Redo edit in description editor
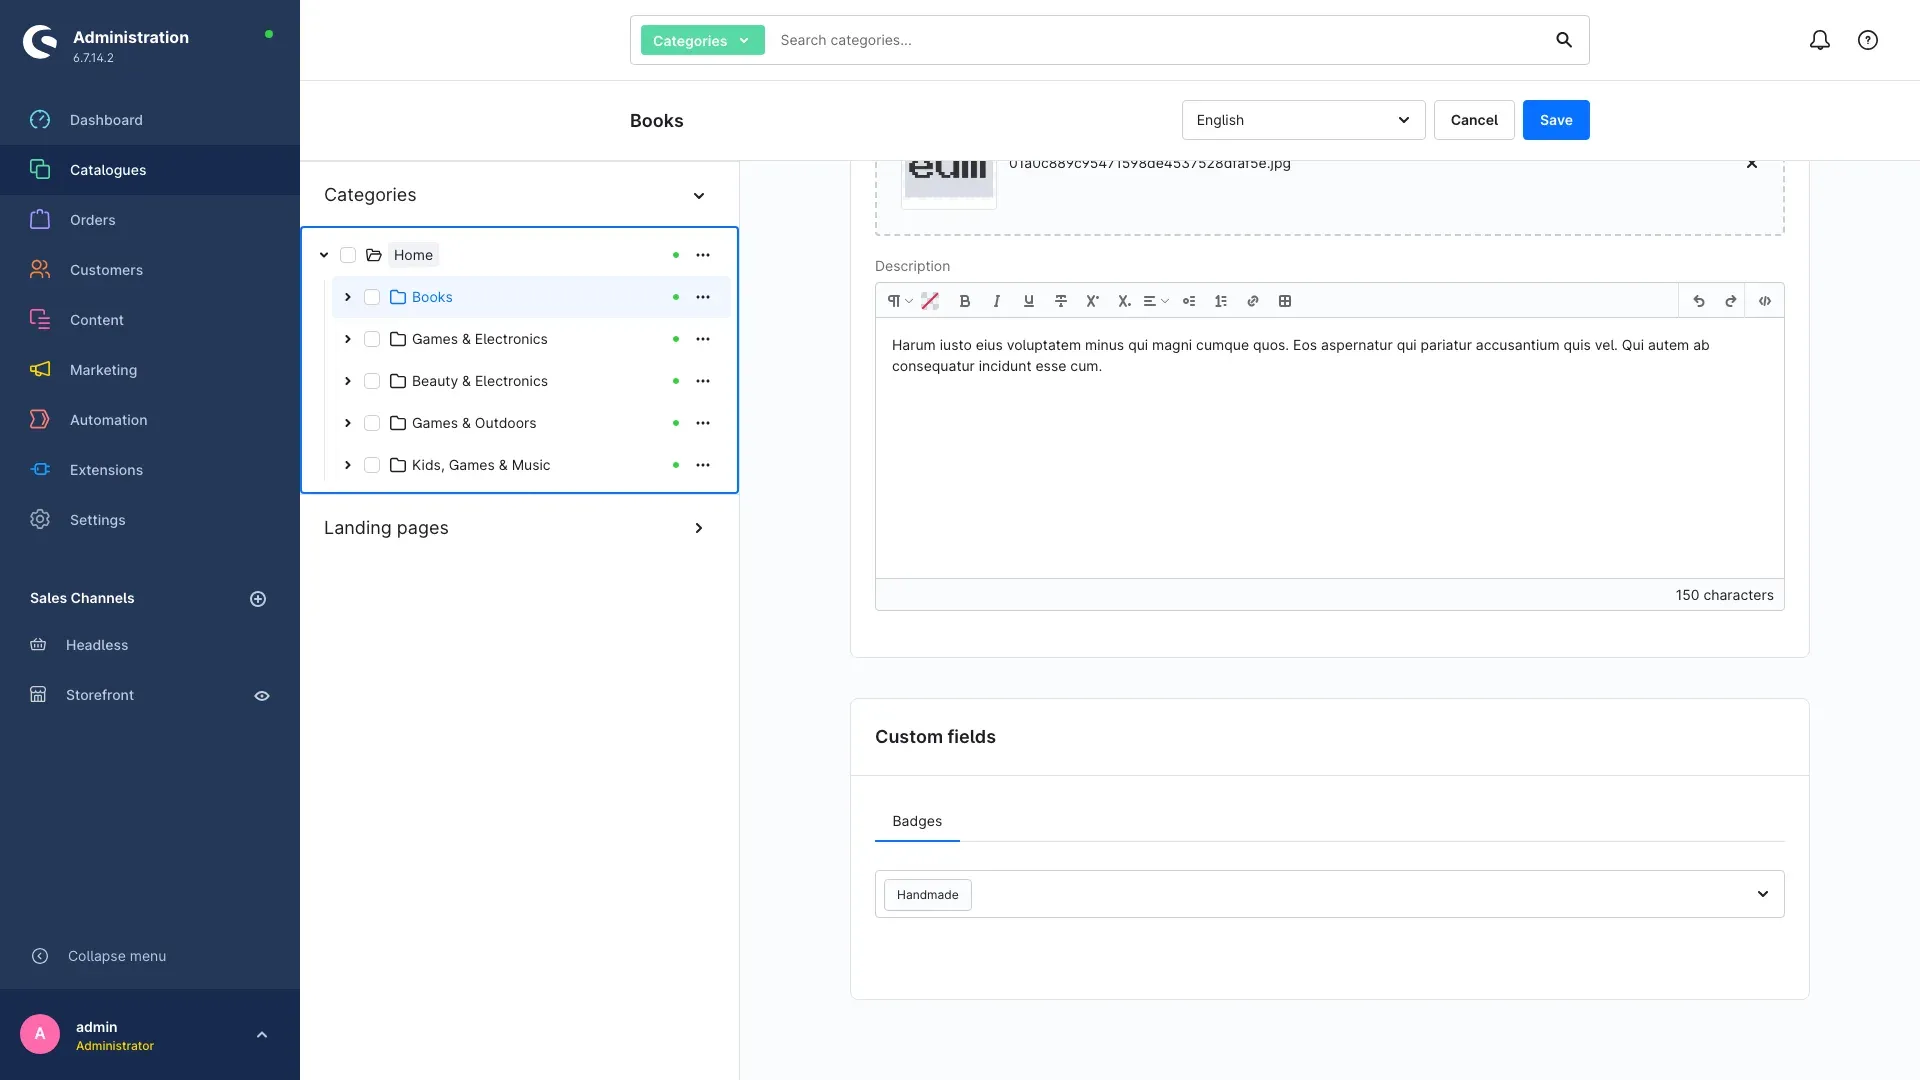 (x=1731, y=301)
